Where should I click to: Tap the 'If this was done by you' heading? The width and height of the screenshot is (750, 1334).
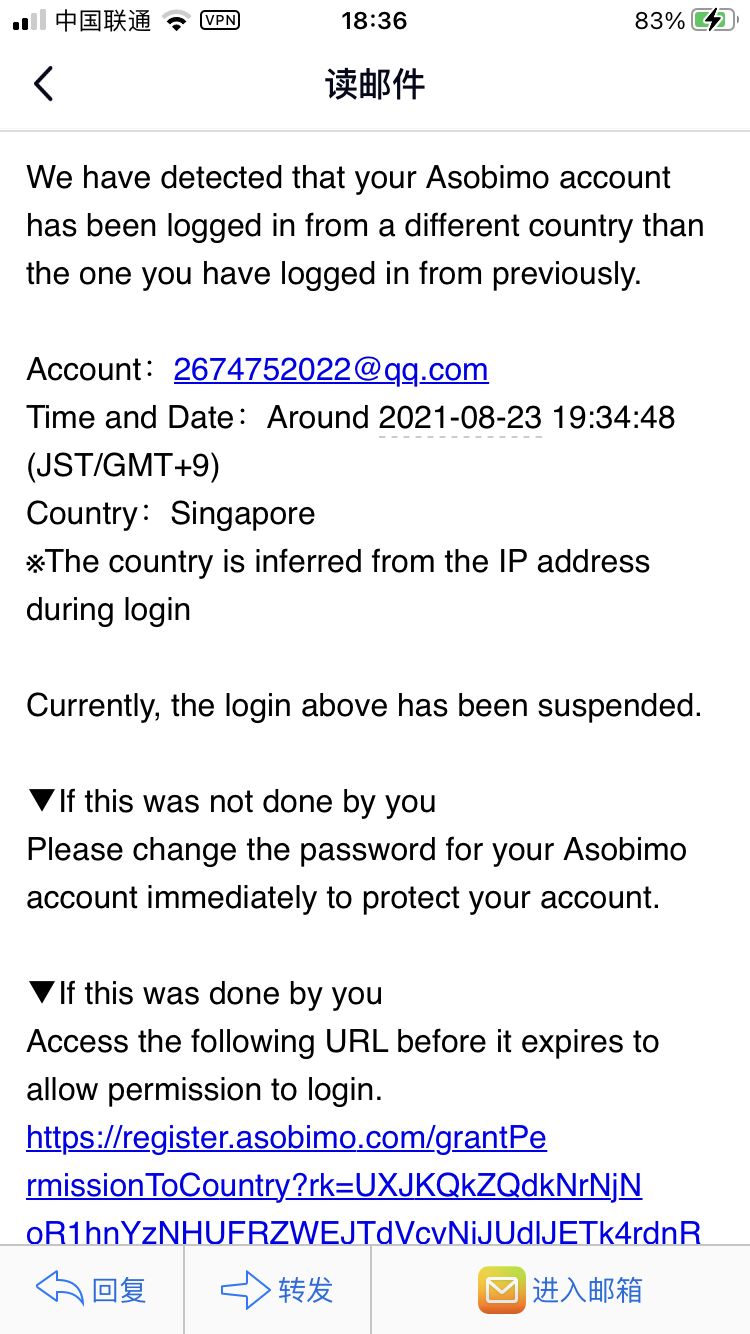click(205, 993)
